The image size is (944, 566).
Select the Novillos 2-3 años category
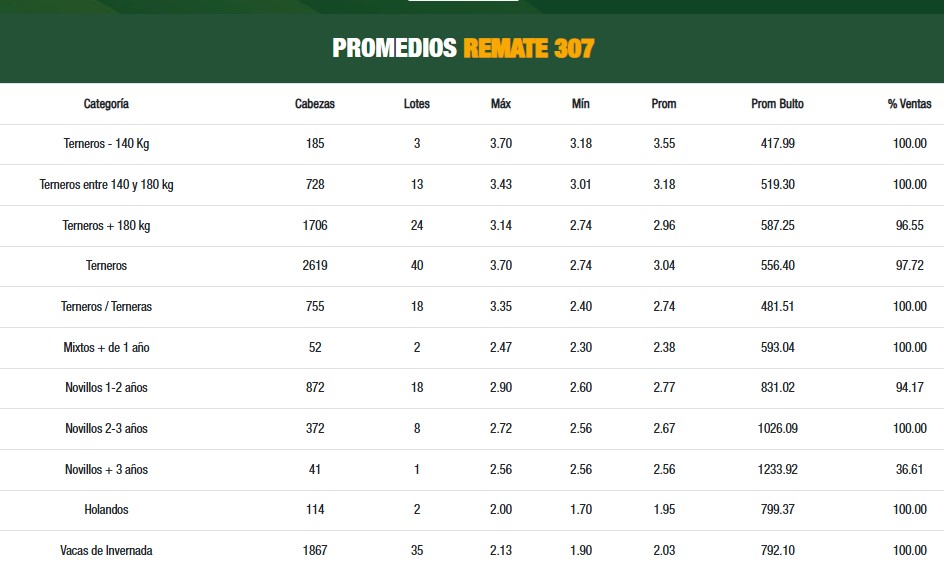(106, 429)
